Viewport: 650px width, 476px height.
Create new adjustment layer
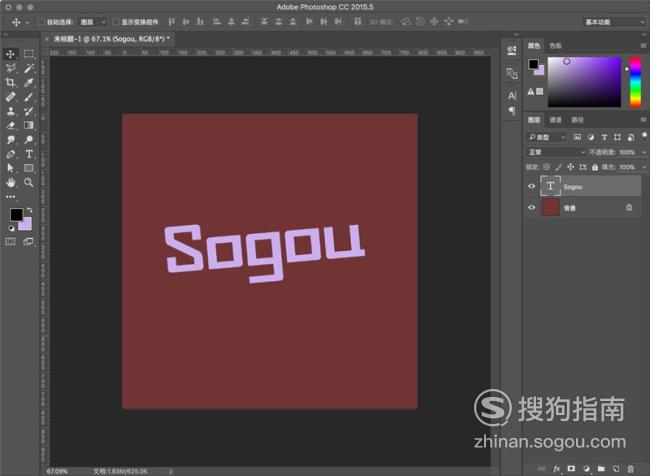586,469
